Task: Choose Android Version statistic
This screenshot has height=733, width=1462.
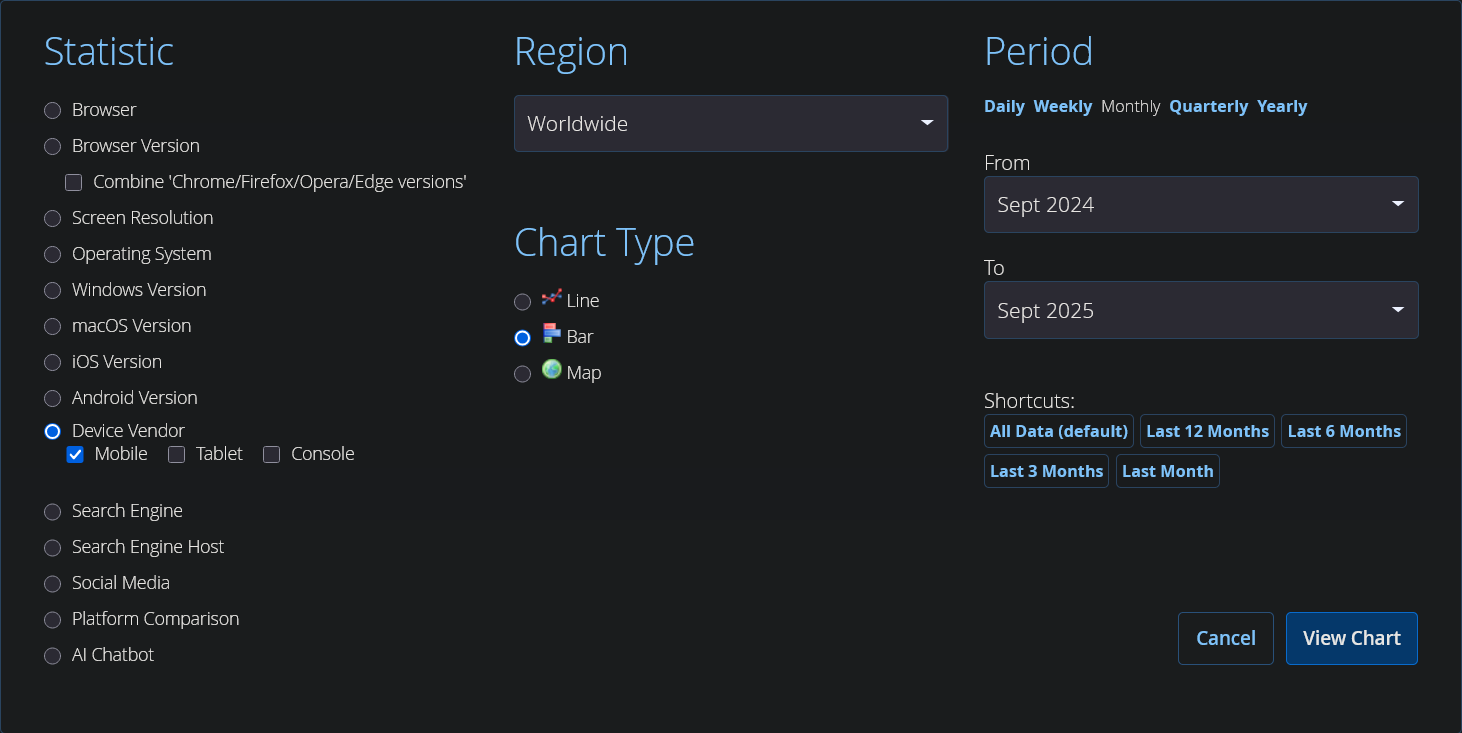Action: click(x=53, y=398)
